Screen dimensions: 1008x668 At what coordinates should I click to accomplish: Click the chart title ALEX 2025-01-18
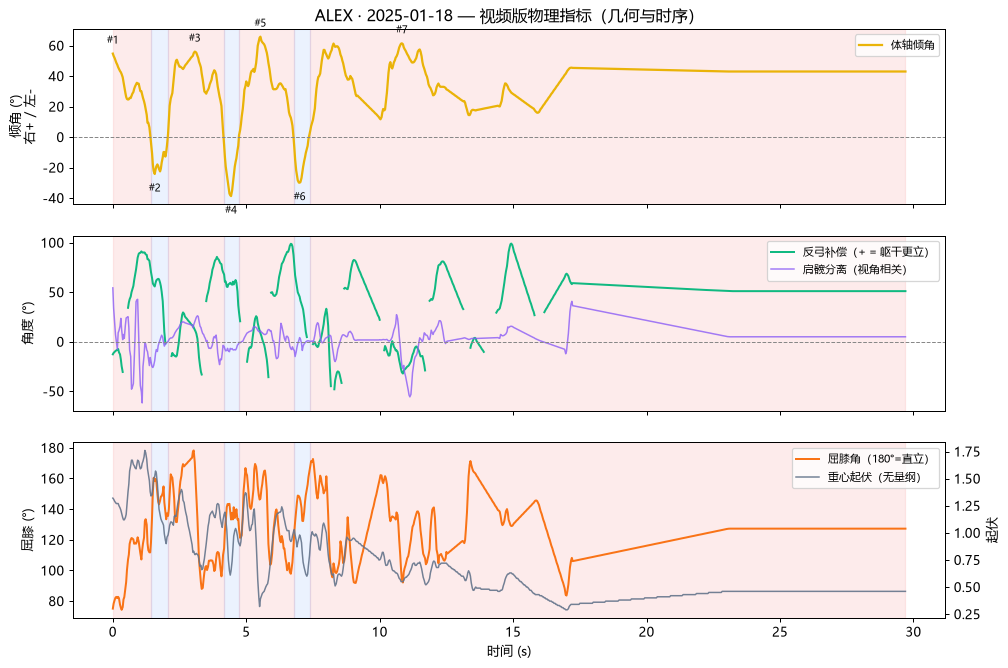coord(504,15)
